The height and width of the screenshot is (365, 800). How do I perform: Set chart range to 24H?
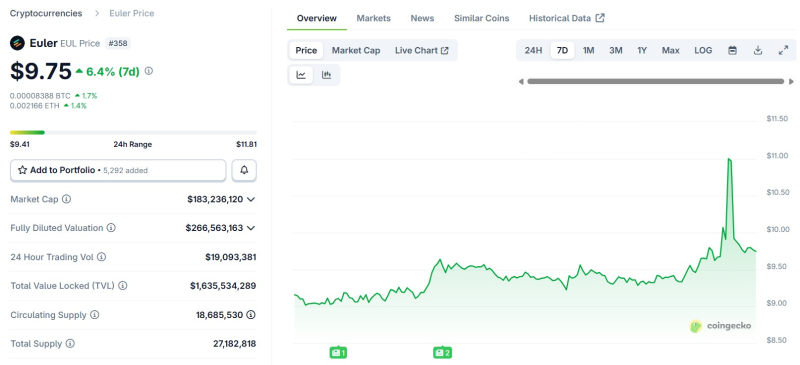(x=533, y=51)
